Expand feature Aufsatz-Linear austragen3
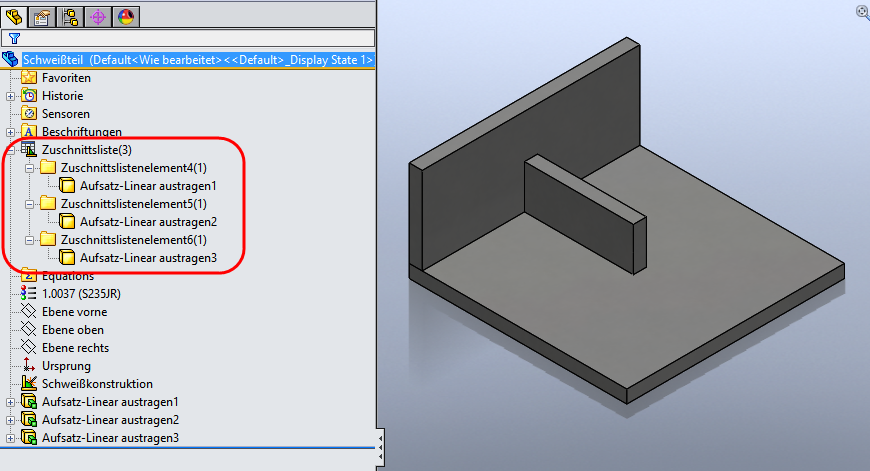870x471 pixels. 11,439
